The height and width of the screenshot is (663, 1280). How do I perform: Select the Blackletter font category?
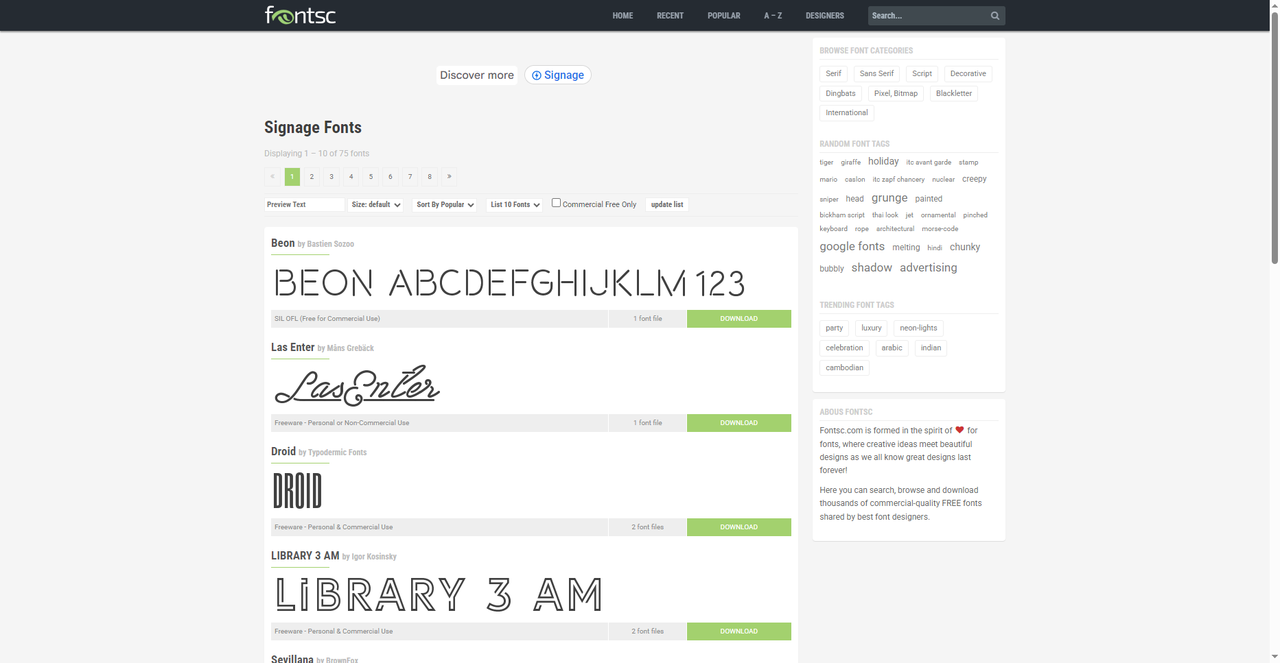tap(953, 93)
